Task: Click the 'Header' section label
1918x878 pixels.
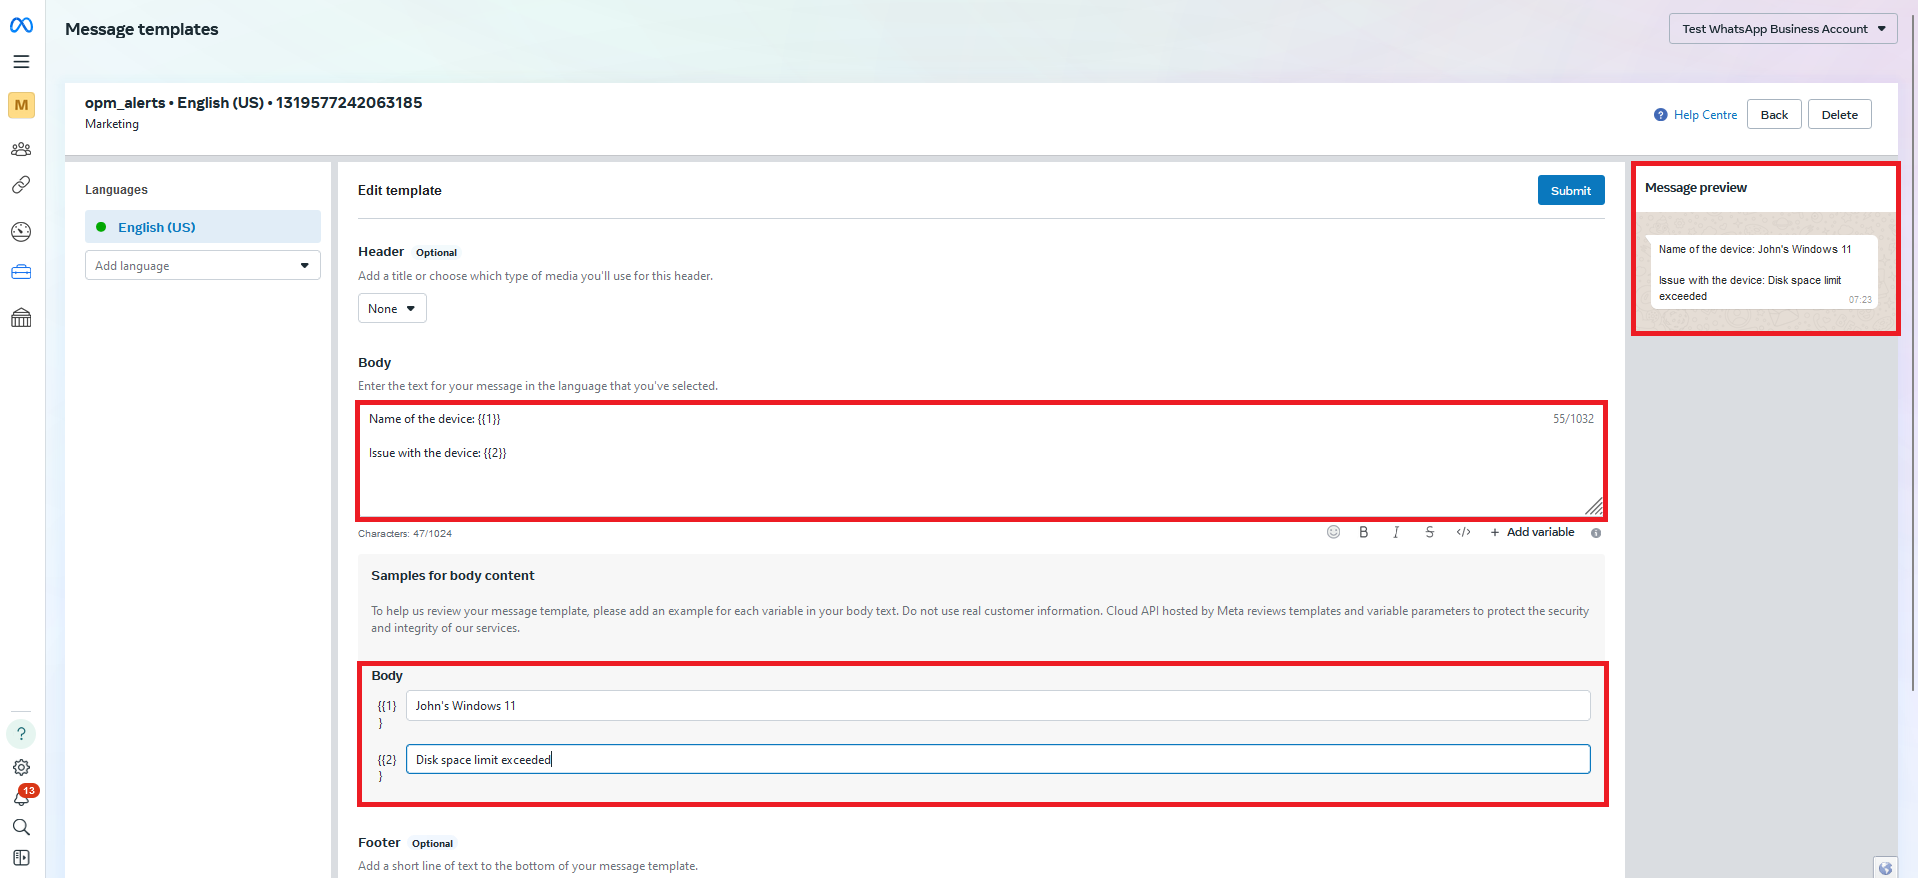Action: (381, 252)
